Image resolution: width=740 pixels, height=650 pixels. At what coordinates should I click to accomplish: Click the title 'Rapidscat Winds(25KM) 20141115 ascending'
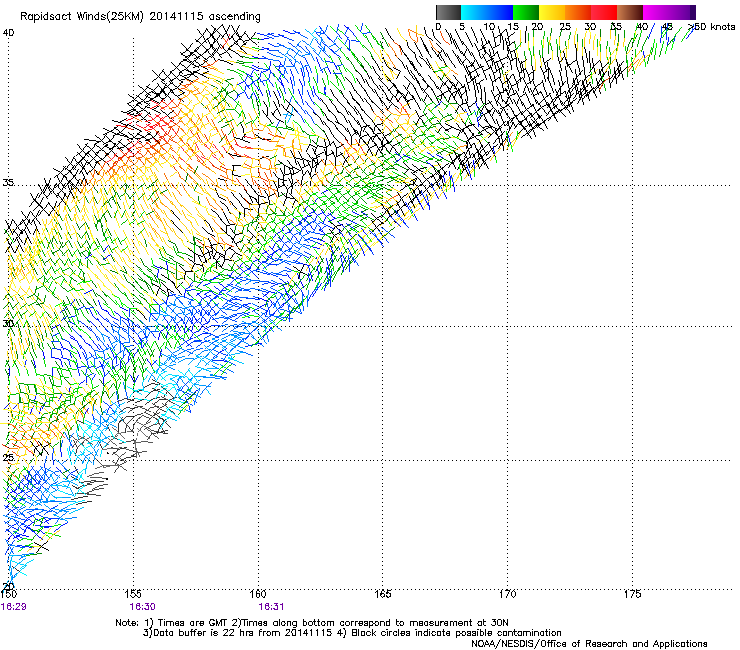[x=140, y=16]
